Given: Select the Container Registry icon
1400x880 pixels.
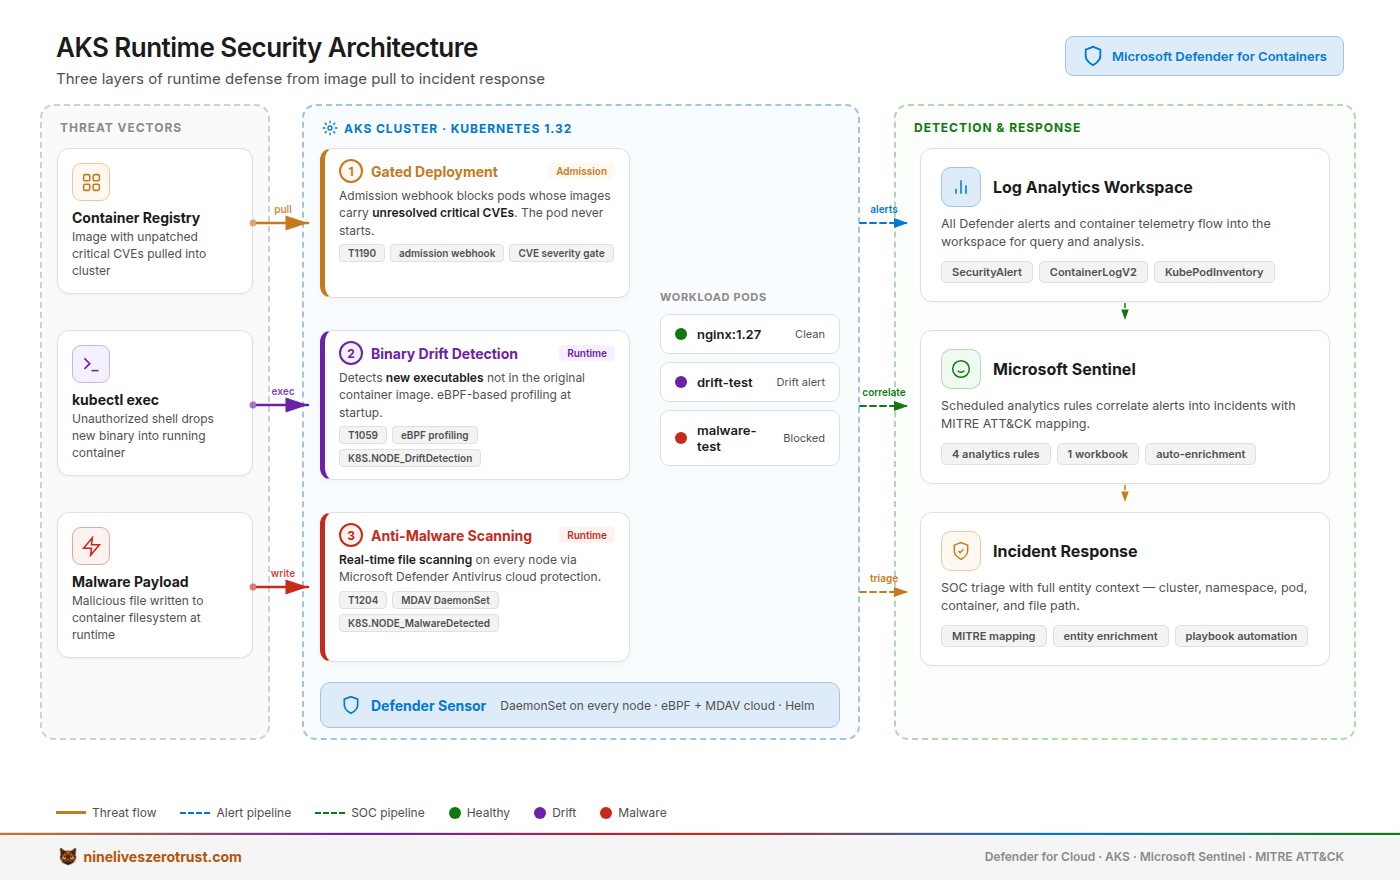Looking at the screenshot, I should coord(91,182).
